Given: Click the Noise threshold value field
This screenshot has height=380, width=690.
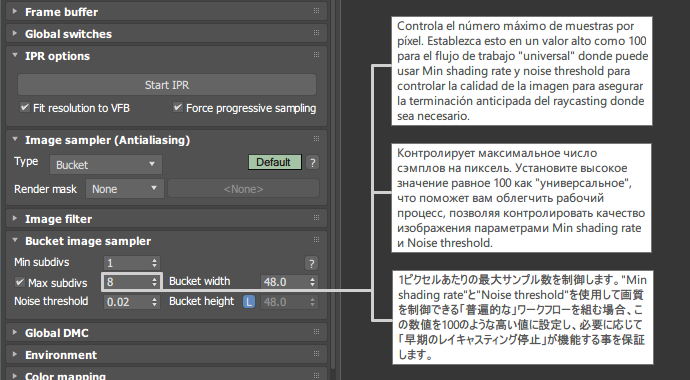Looking at the screenshot, I should pyautogui.click(x=127, y=302).
